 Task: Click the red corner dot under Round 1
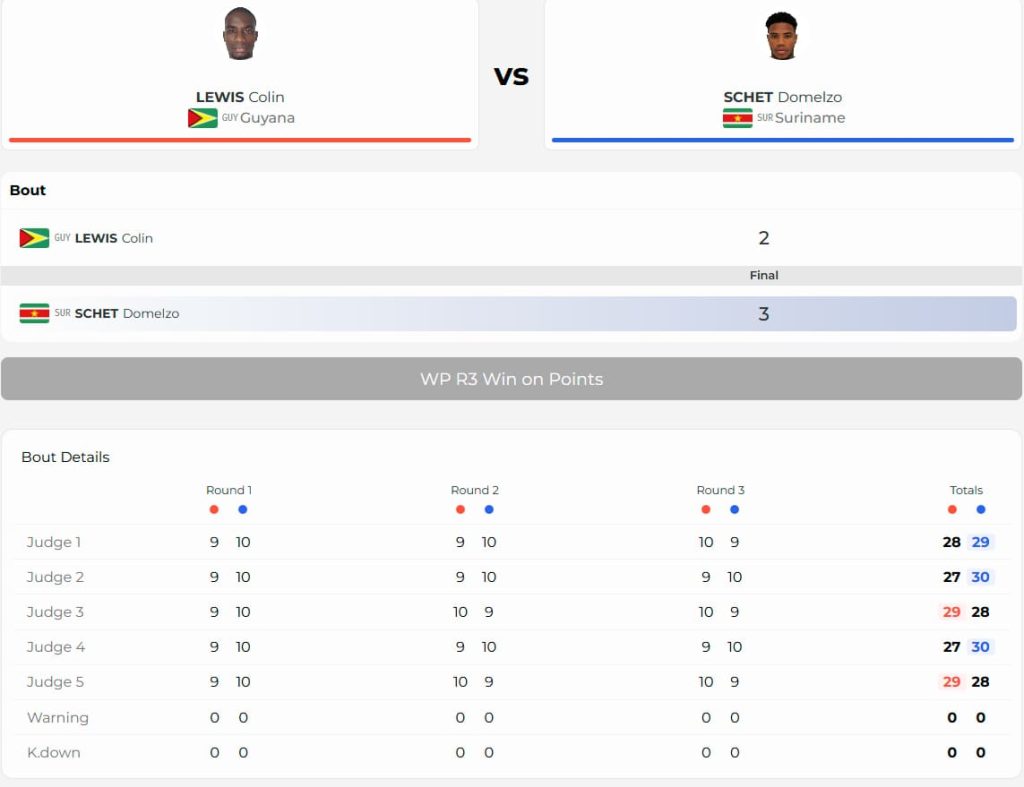click(214, 509)
